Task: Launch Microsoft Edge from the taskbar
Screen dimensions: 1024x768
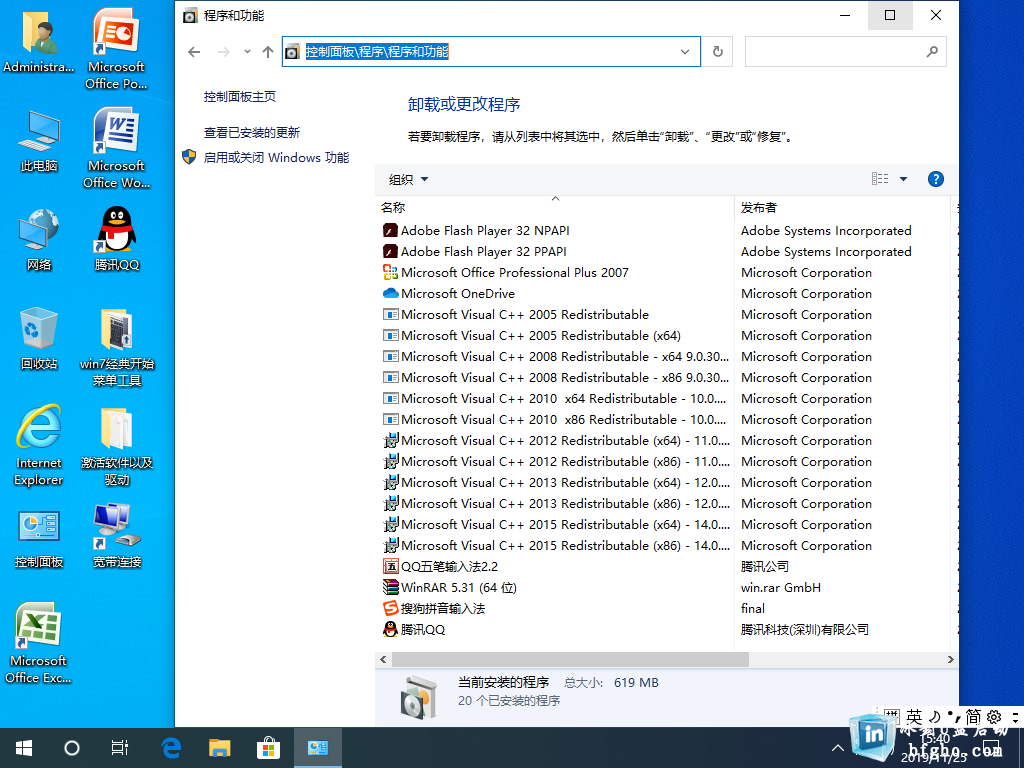Action: click(171, 748)
